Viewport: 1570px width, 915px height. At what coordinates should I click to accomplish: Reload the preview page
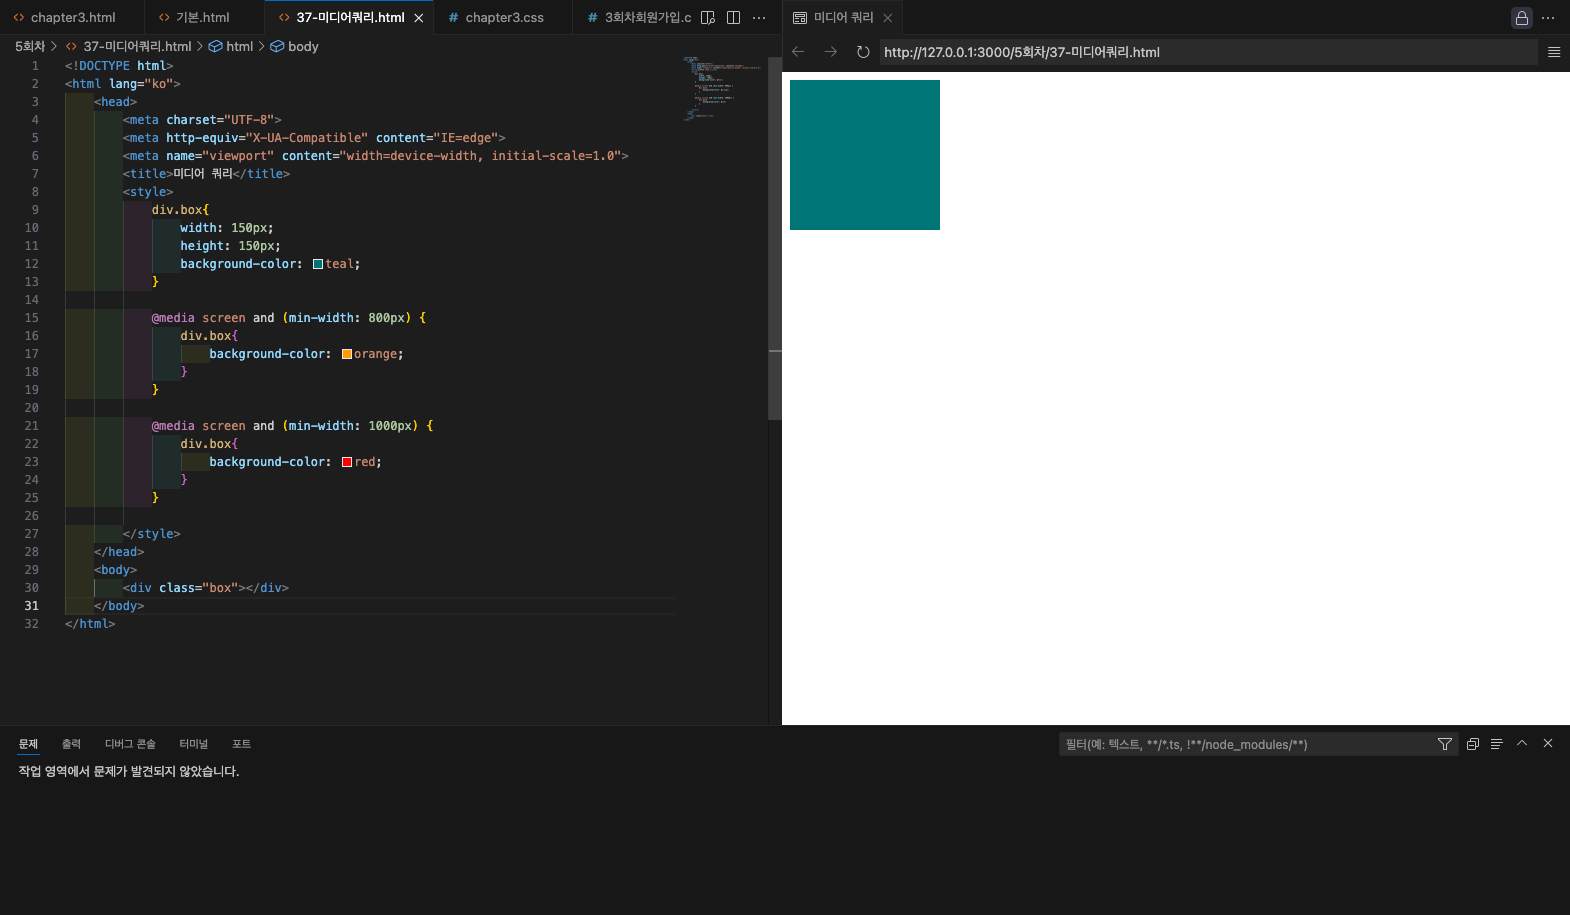863,52
